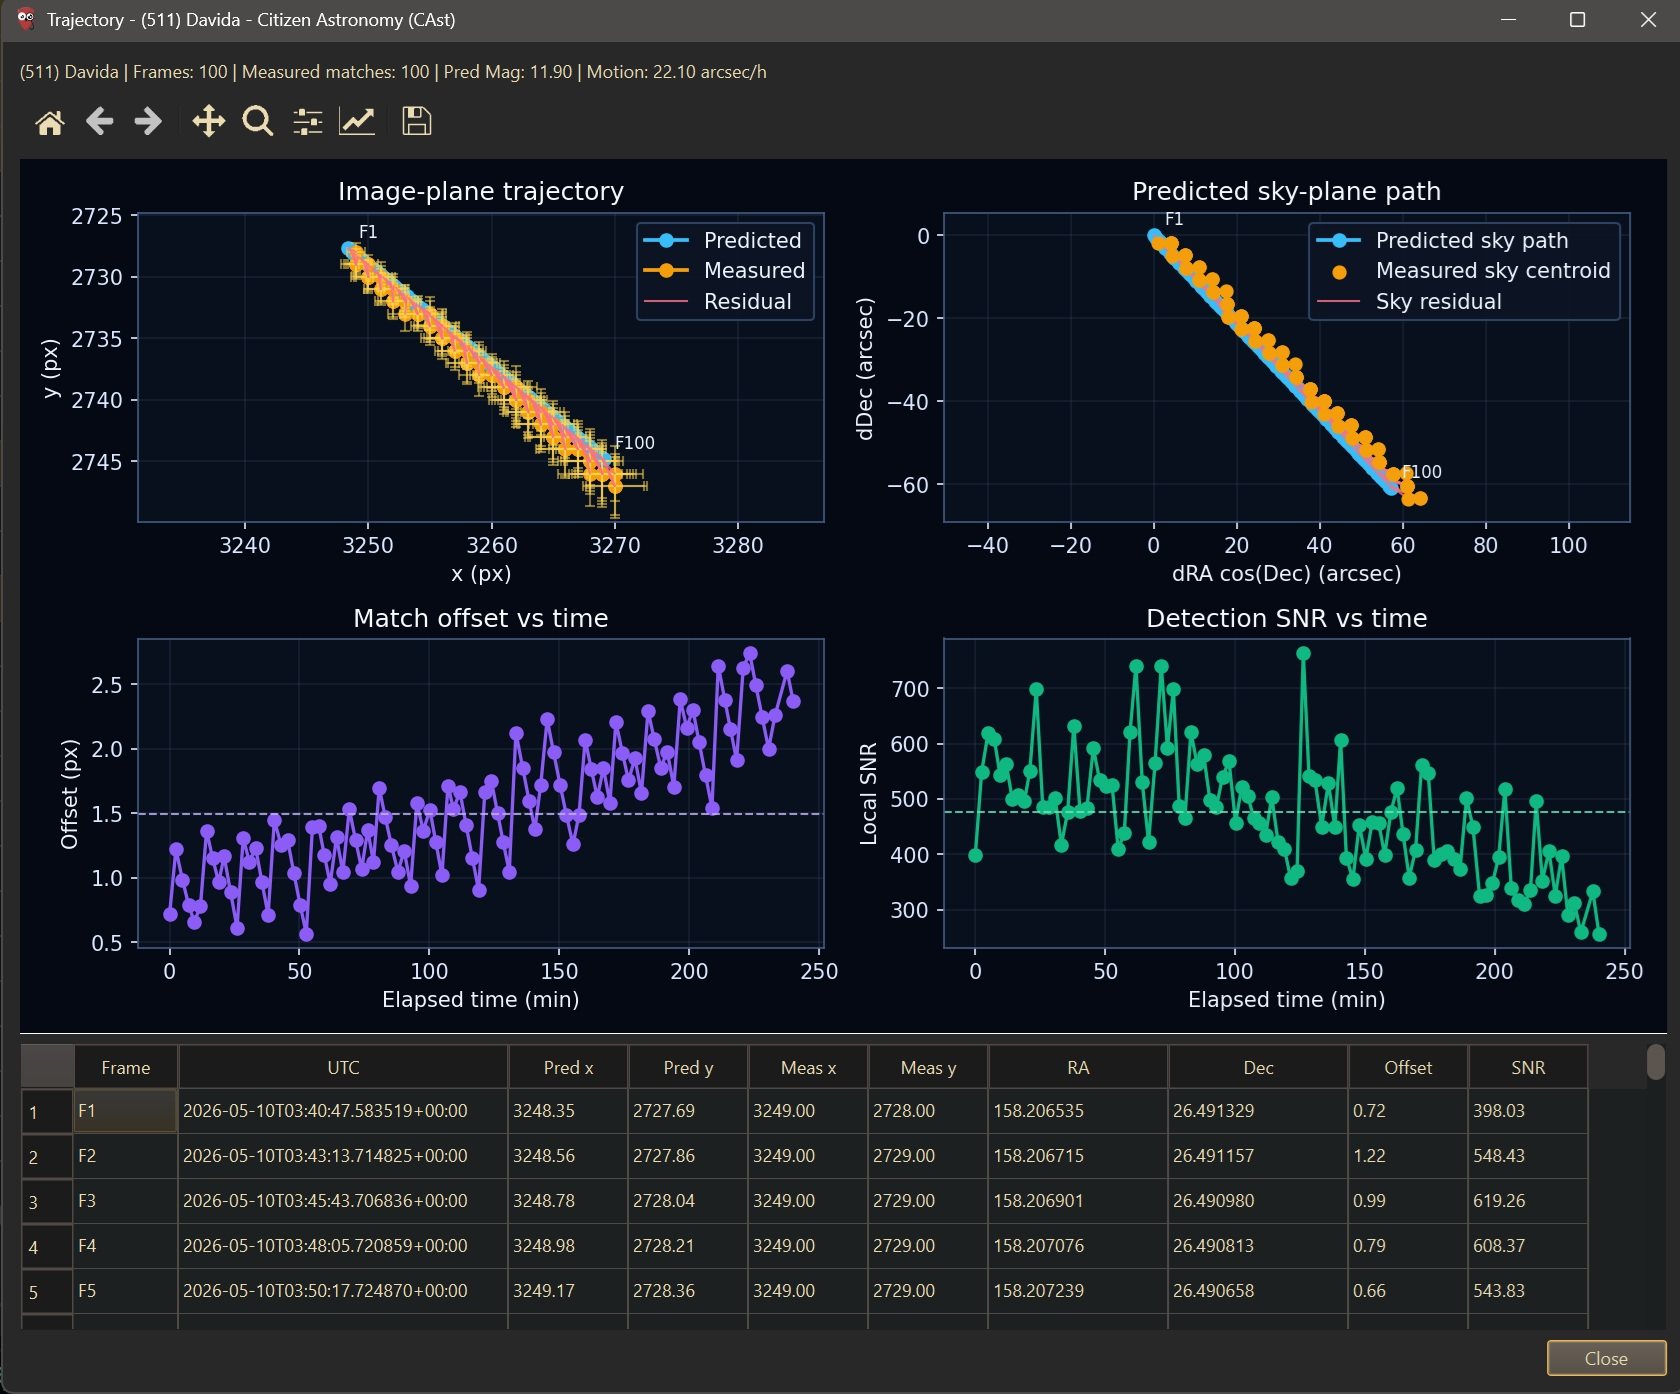Go back to previous view arrow
Screen dimensions: 1680x1394
point(99,122)
